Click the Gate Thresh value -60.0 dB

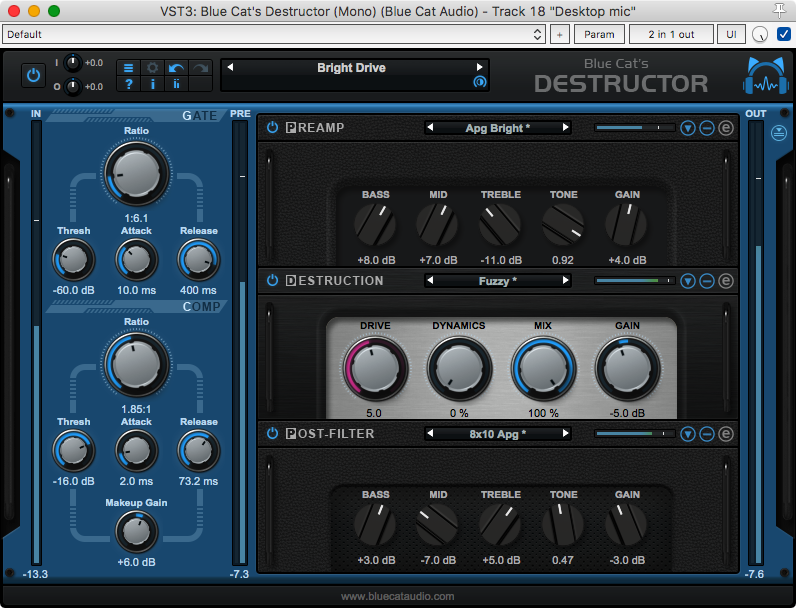(x=74, y=290)
